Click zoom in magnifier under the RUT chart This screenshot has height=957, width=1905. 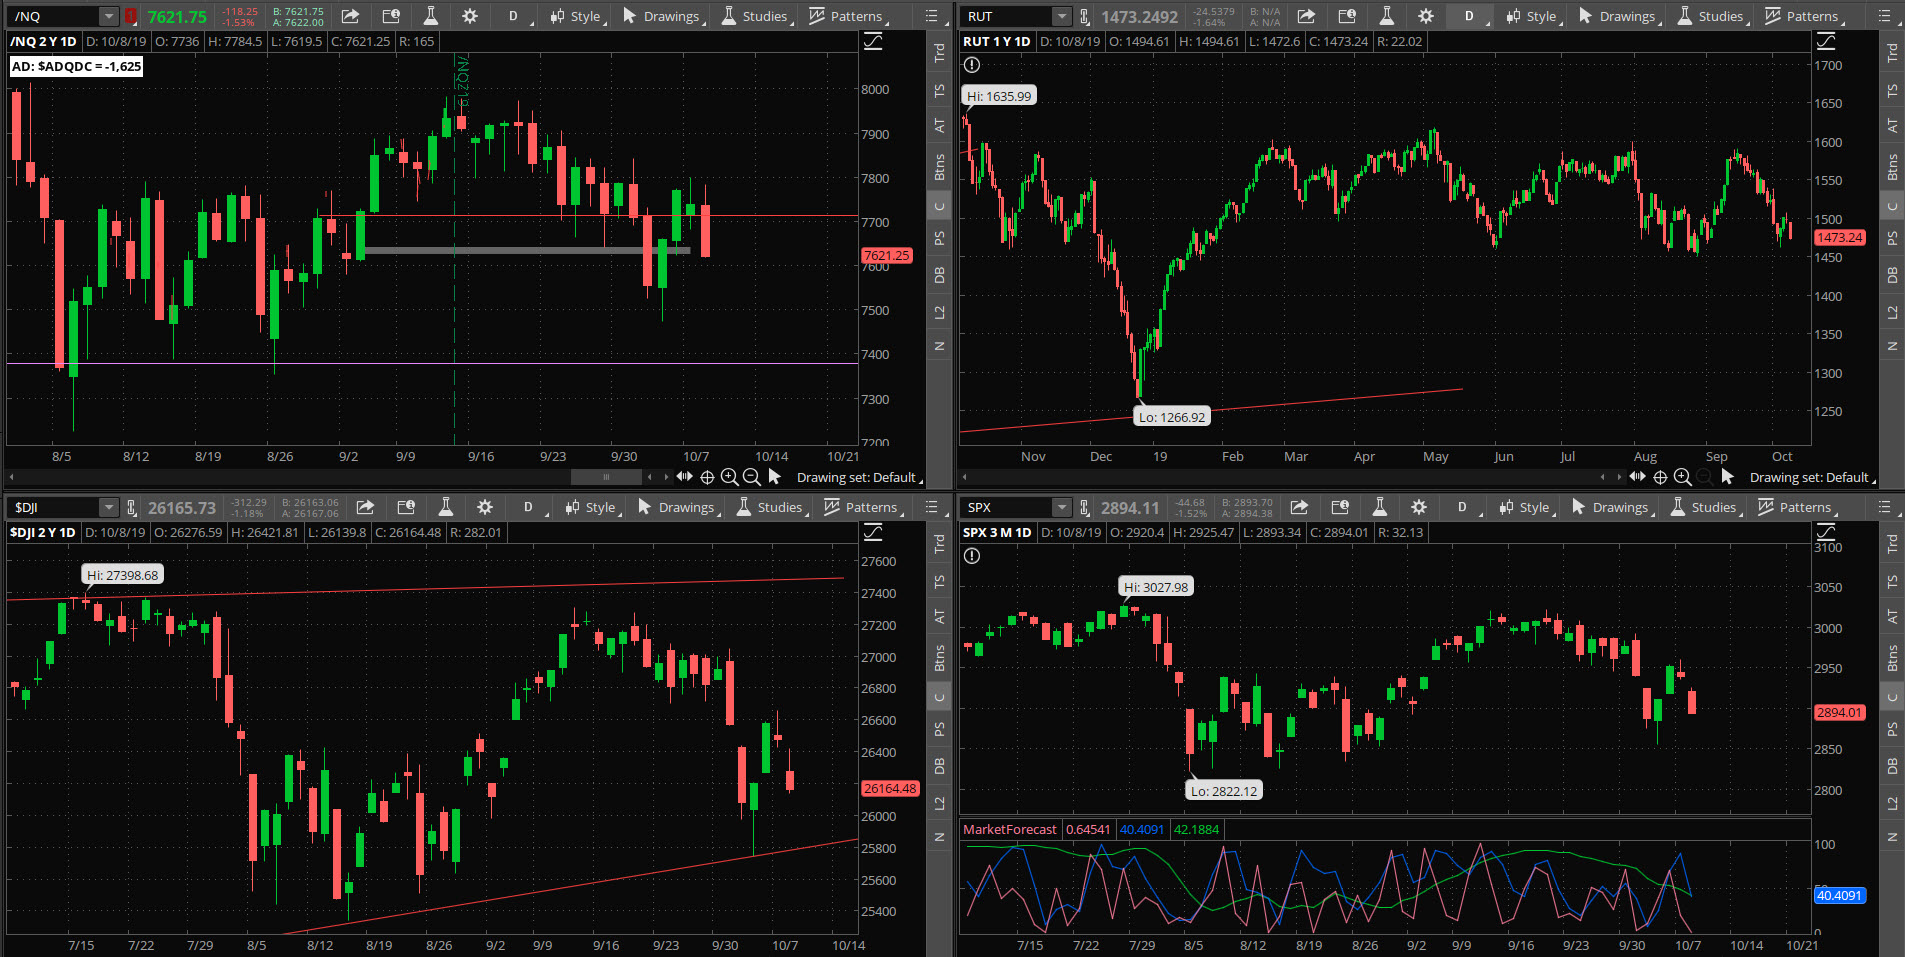pos(1682,477)
